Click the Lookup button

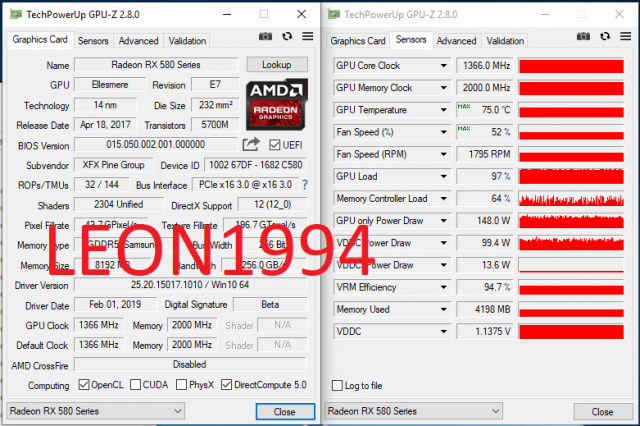tap(277, 65)
